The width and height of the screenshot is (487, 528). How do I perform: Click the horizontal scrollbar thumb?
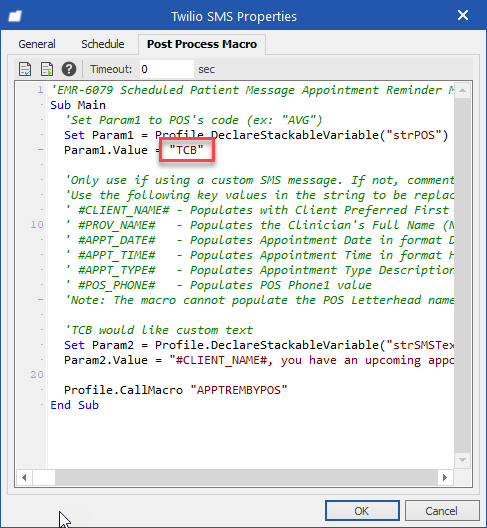click(44, 477)
